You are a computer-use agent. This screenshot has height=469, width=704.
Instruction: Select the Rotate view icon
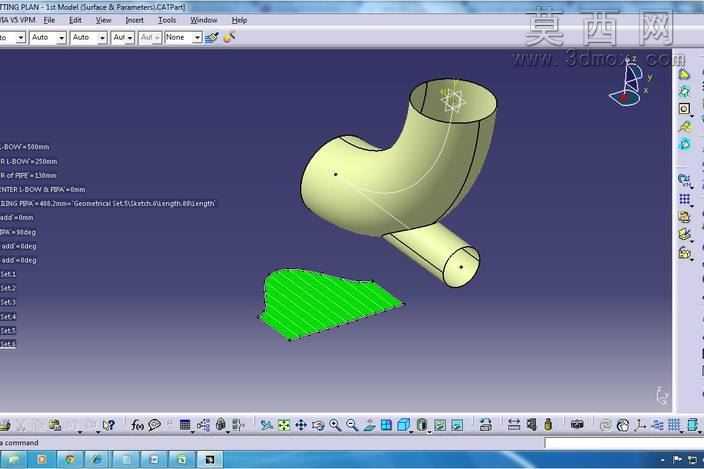(318, 425)
